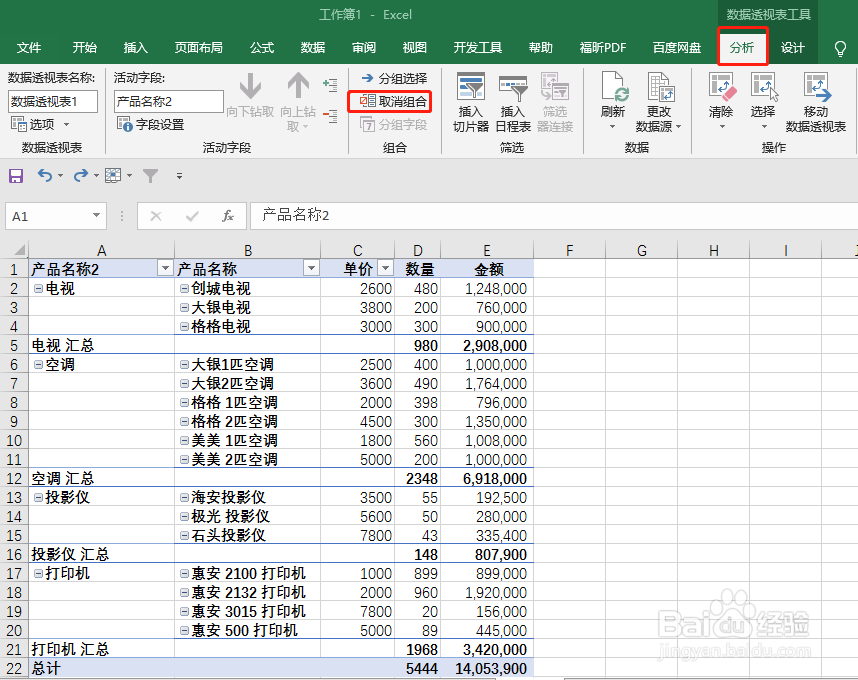Click the Filter funnel icon in quick access toolbar
The height and width of the screenshot is (680, 858).
click(150, 176)
